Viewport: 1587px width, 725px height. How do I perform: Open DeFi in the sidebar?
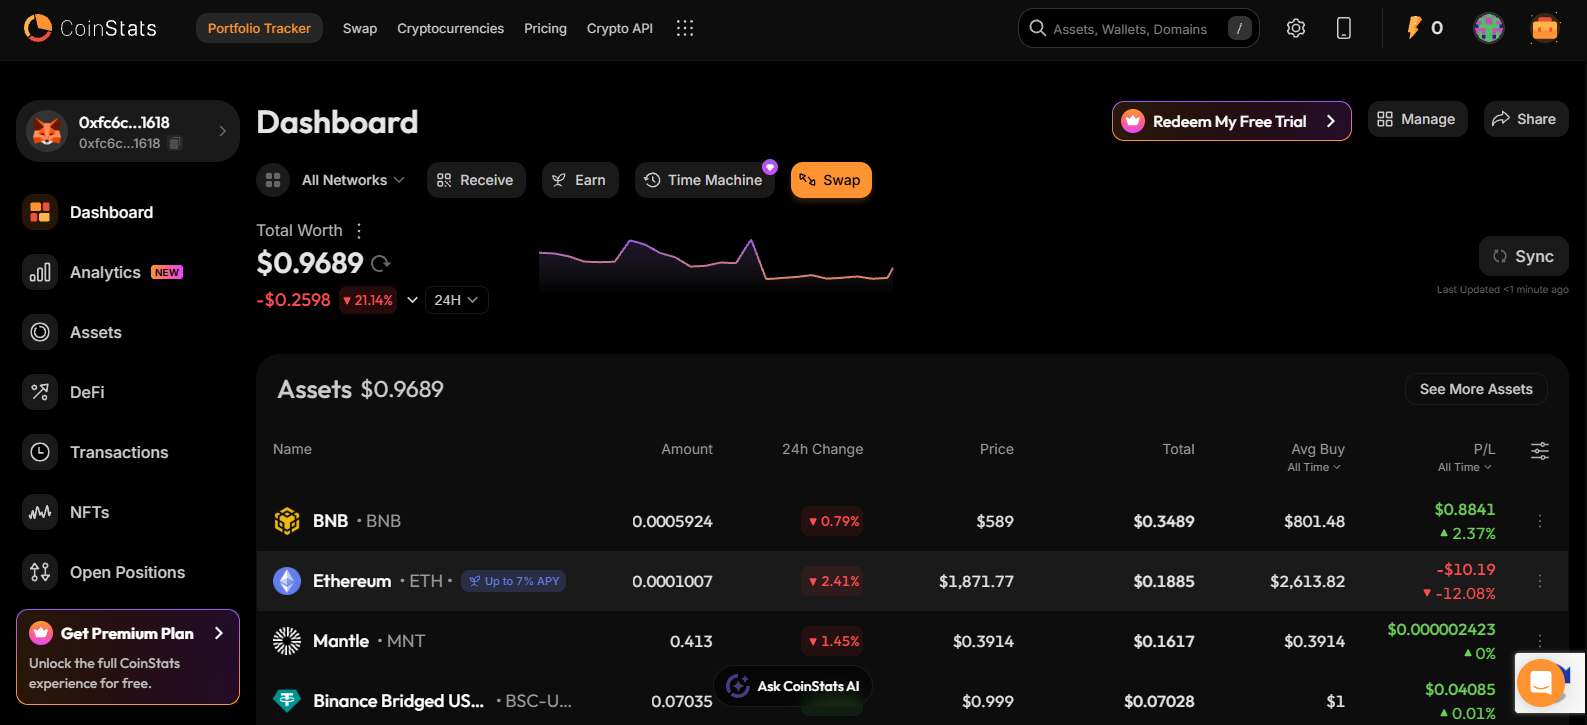128,392
